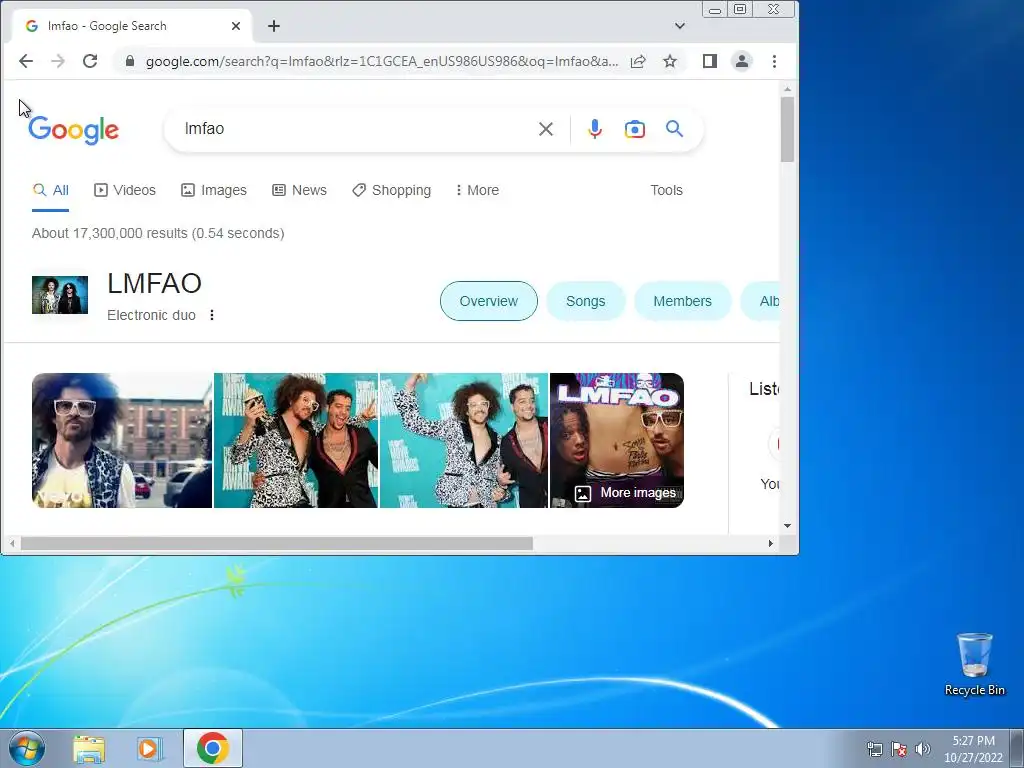The width and height of the screenshot is (1024, 768).
Task: Open Chrome's three-dot menu
Action: [775, 61]
